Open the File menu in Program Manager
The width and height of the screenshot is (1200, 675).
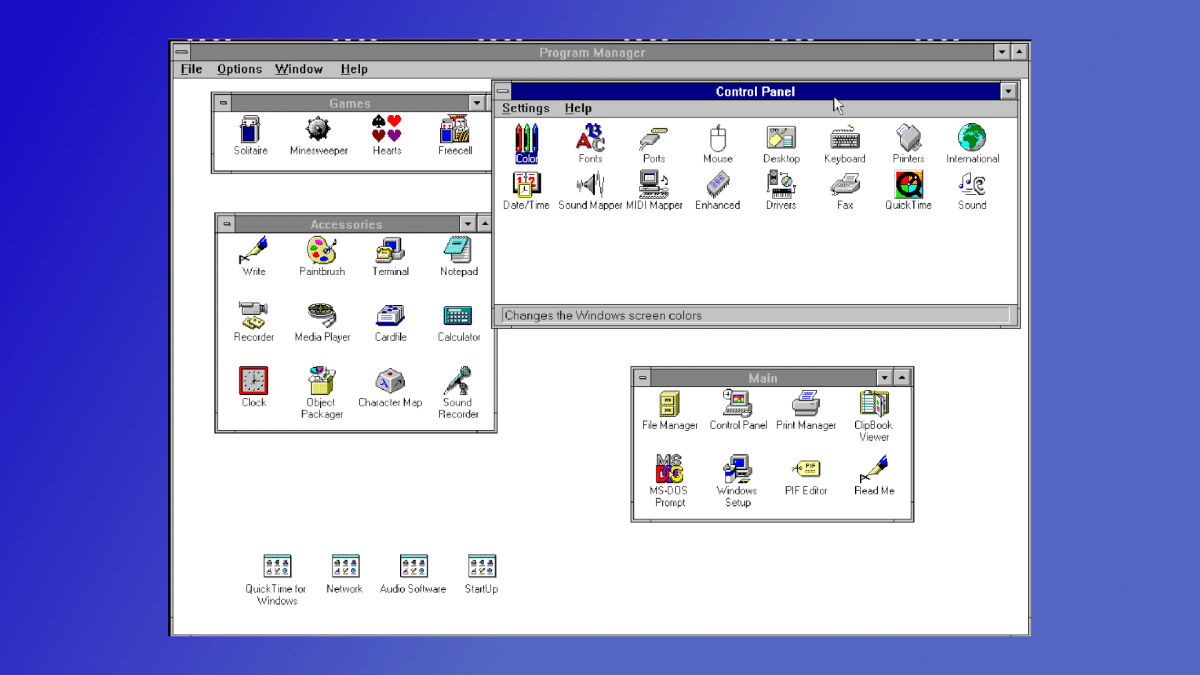coord(191,69)
